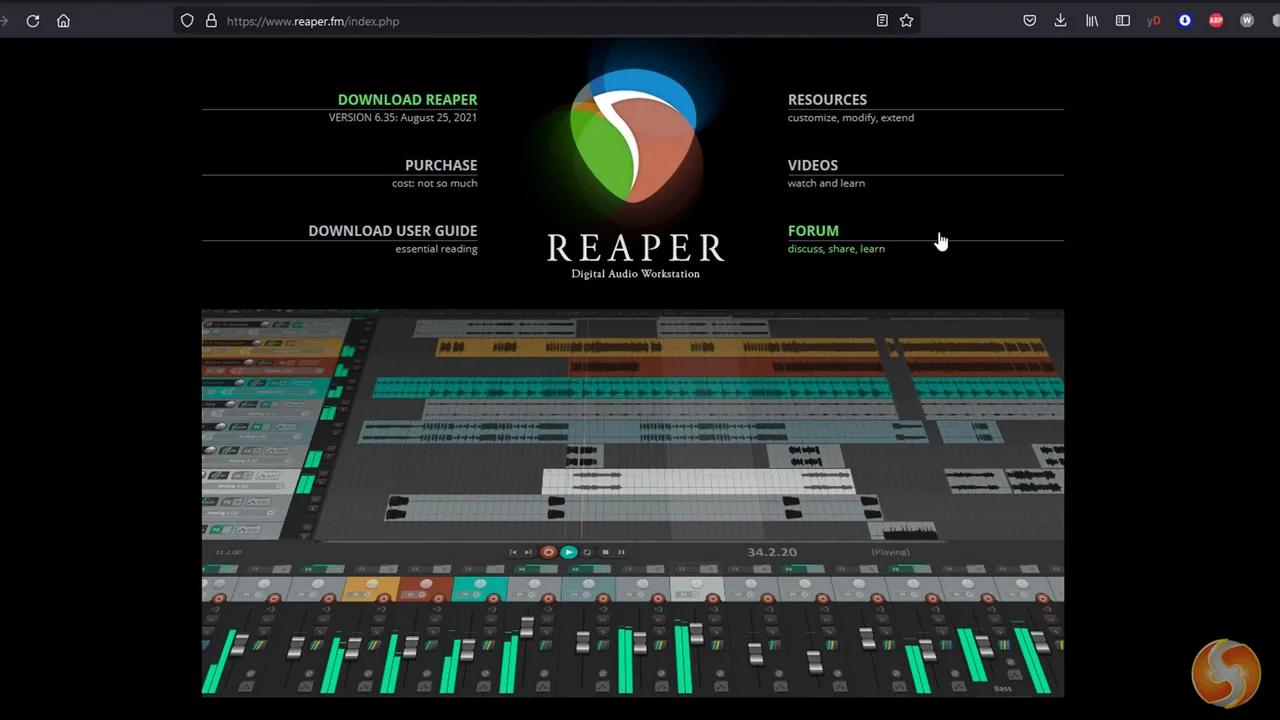Screen dimensions: 1280x720
Task: Click the "discuss, share, learn" text
Action: (x=836, y=249)
